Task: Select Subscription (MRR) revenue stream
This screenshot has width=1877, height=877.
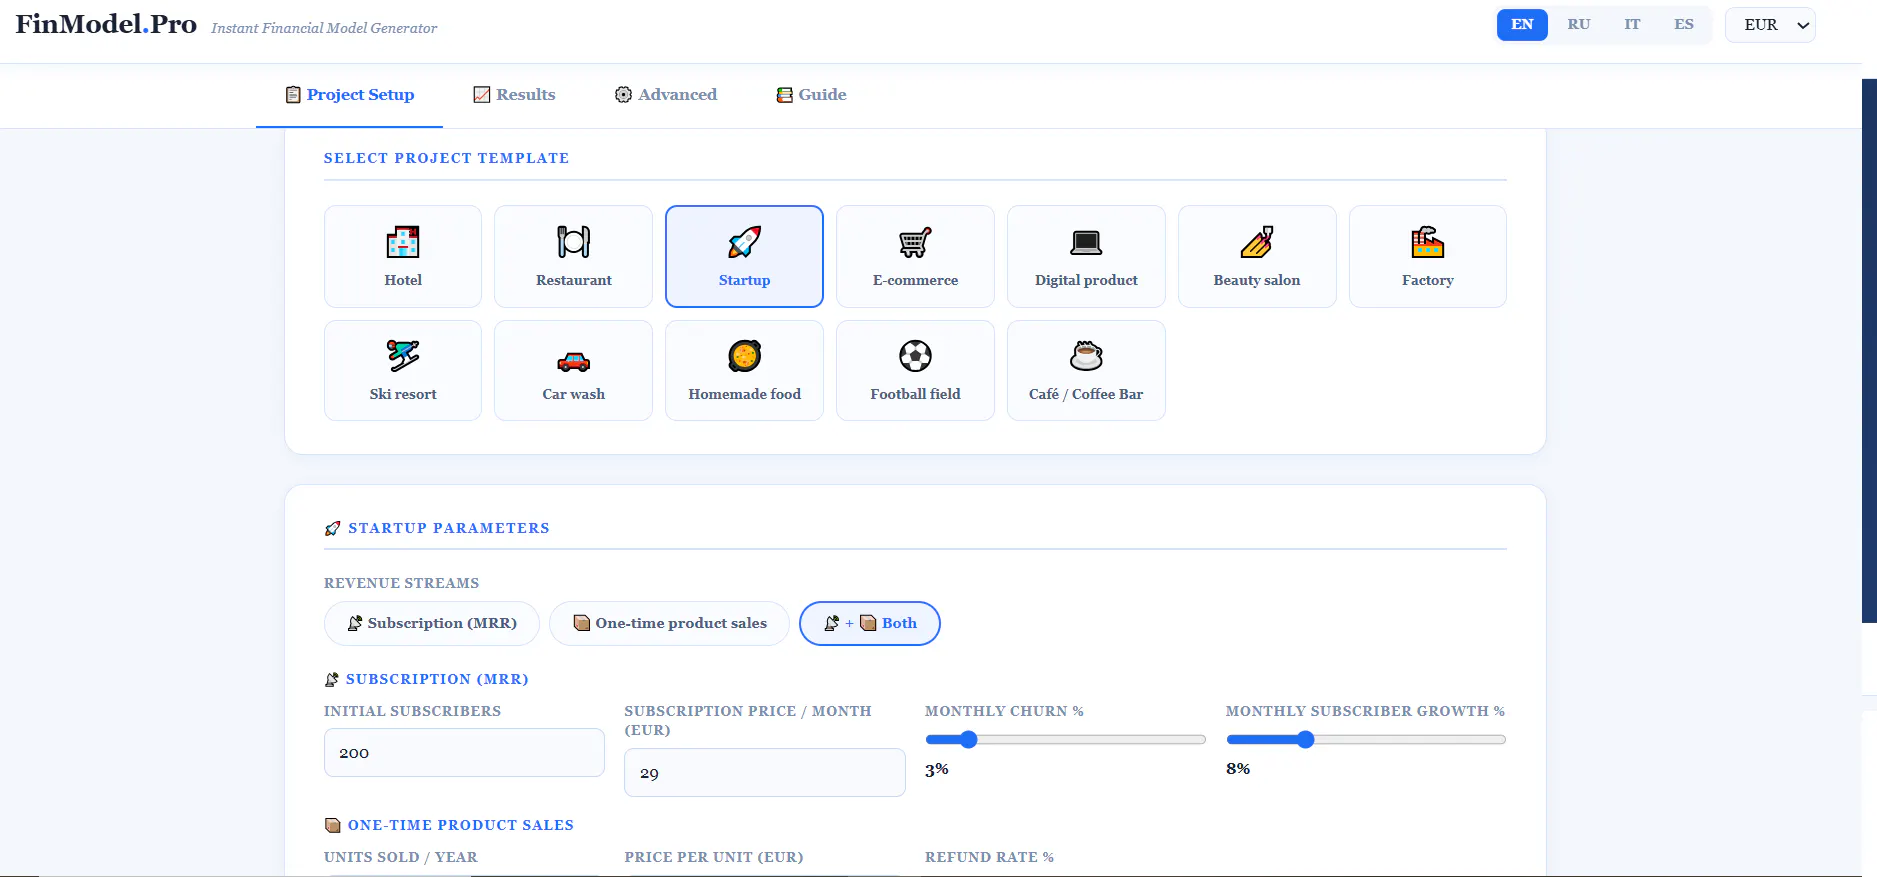Action: click(x=432, y=623)
